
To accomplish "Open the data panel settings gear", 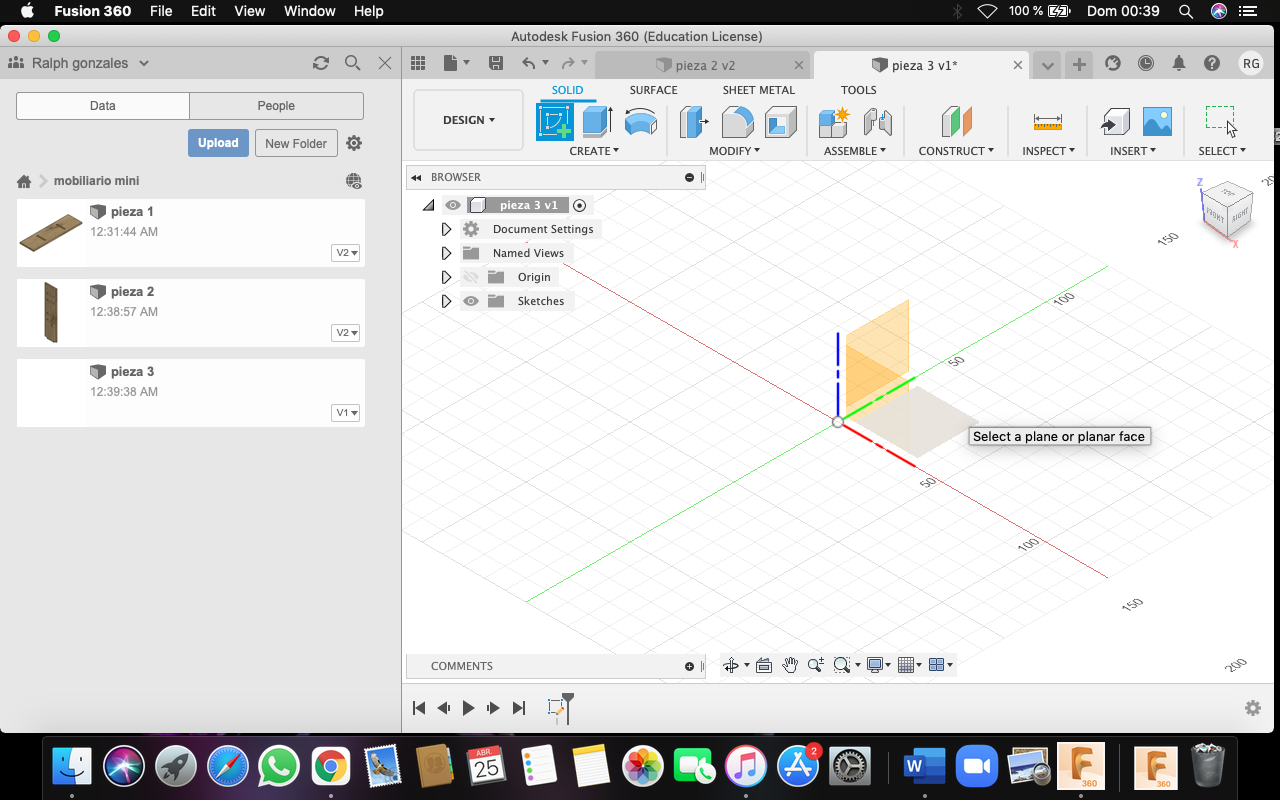I will point(354,143).
